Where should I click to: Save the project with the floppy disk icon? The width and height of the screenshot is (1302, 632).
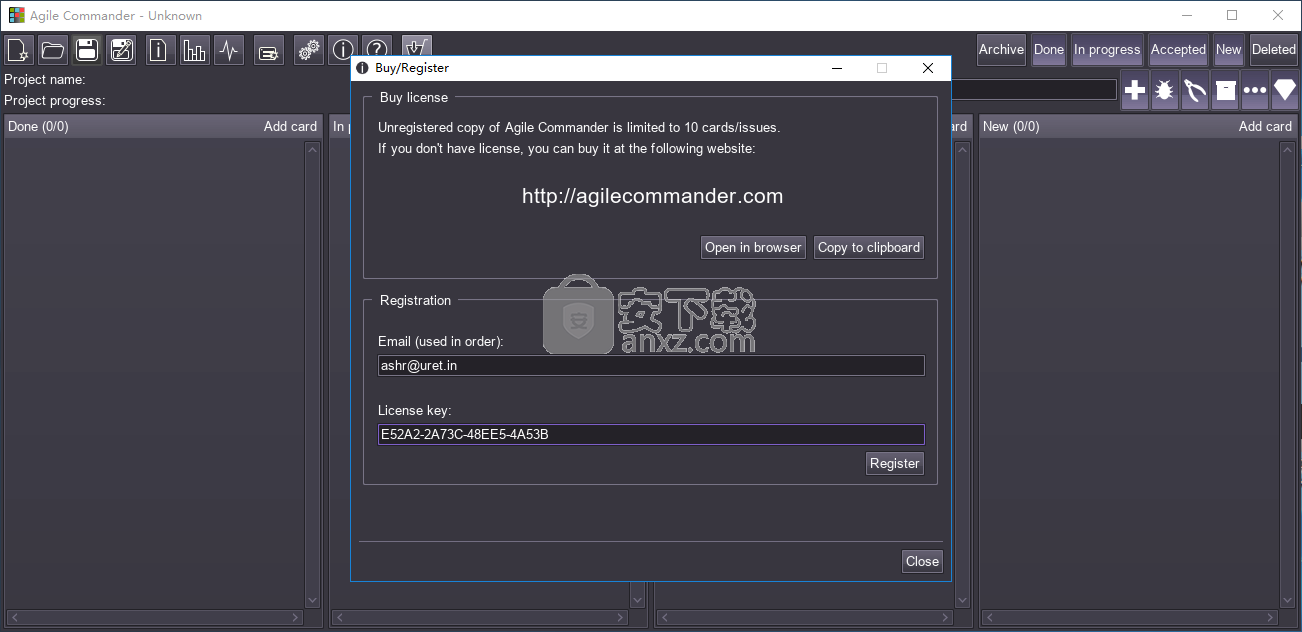click(87, 50)
